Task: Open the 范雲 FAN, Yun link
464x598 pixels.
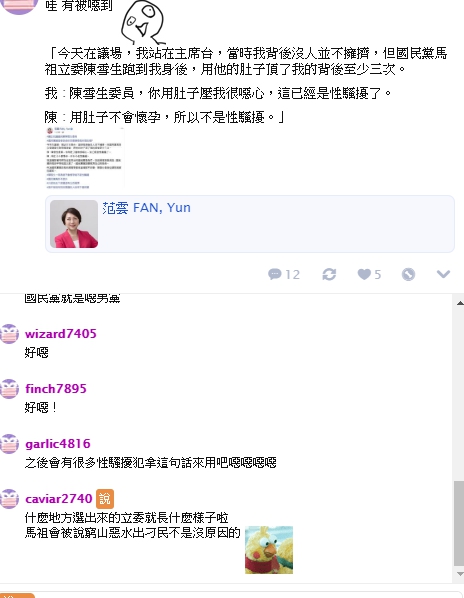Action: 146,208
